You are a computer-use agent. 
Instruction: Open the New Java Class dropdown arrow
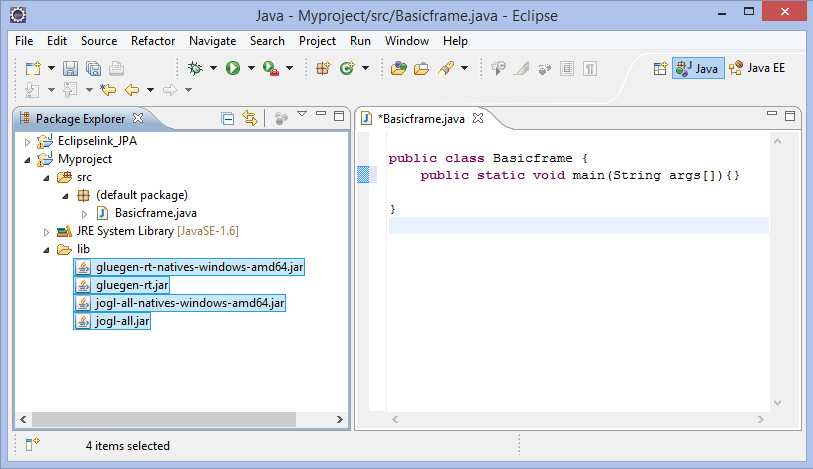coord(366,68)
